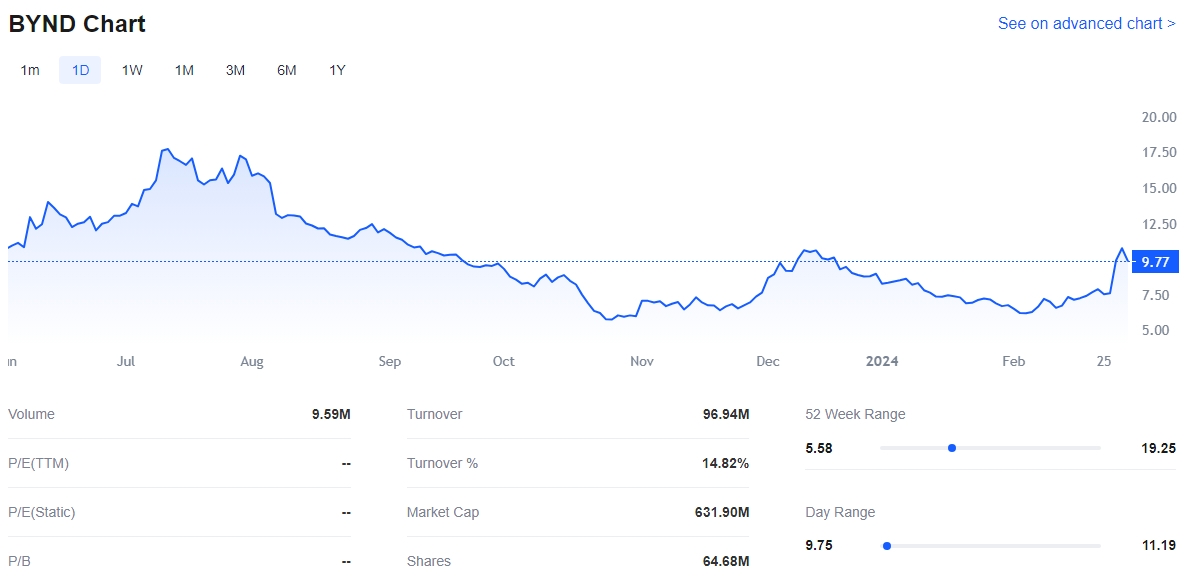
Task: Click the BYND Chart heading
Action: pyautogui.click(x=77, y=24)
